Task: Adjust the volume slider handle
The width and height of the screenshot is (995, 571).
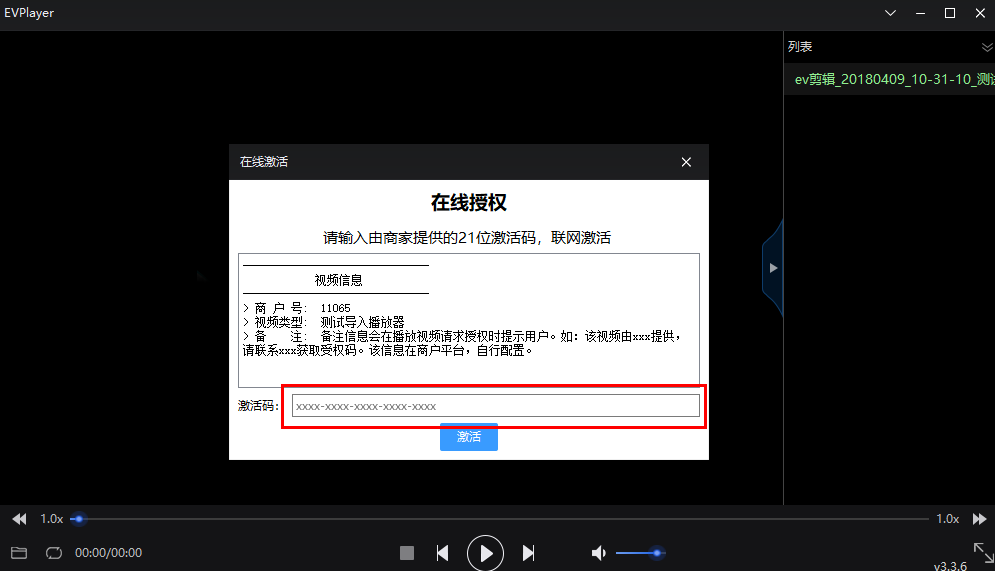Action: pos(656,553)
